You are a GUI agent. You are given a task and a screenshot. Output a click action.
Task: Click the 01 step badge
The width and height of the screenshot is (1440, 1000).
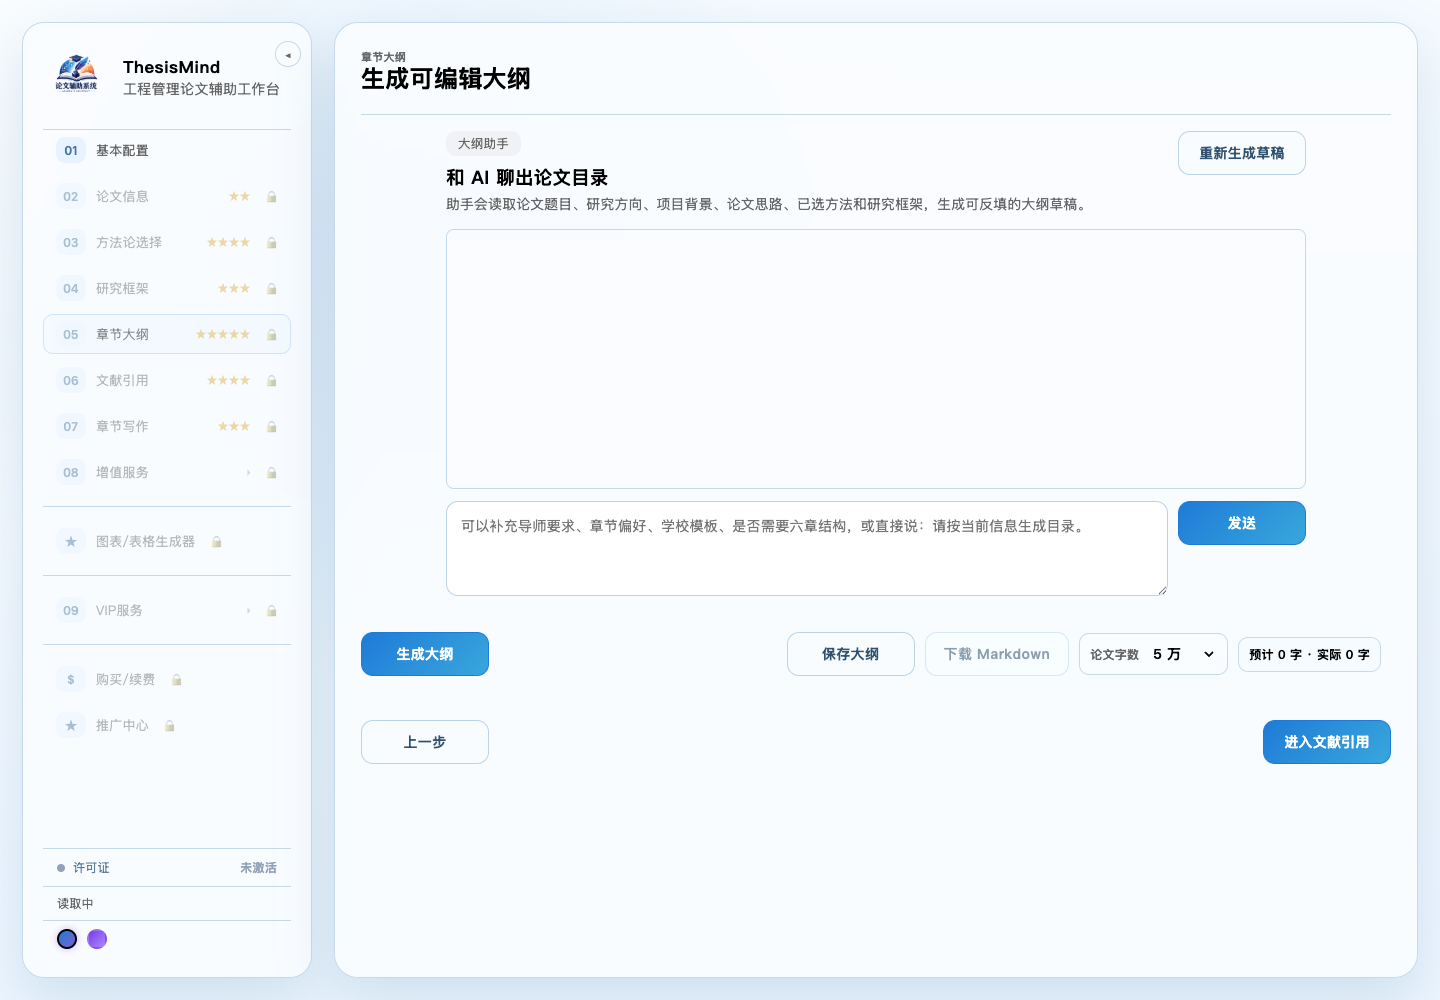click(71, 151)
